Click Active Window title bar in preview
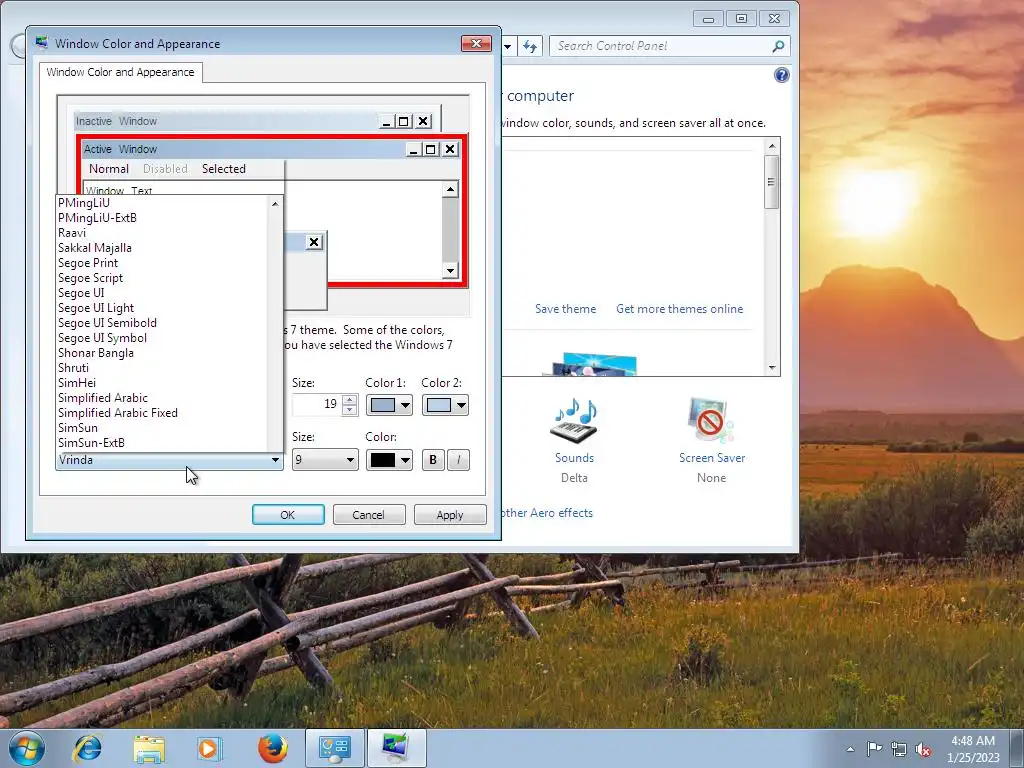The height and width of the screenshot is (768, 1024). (242, 149)
